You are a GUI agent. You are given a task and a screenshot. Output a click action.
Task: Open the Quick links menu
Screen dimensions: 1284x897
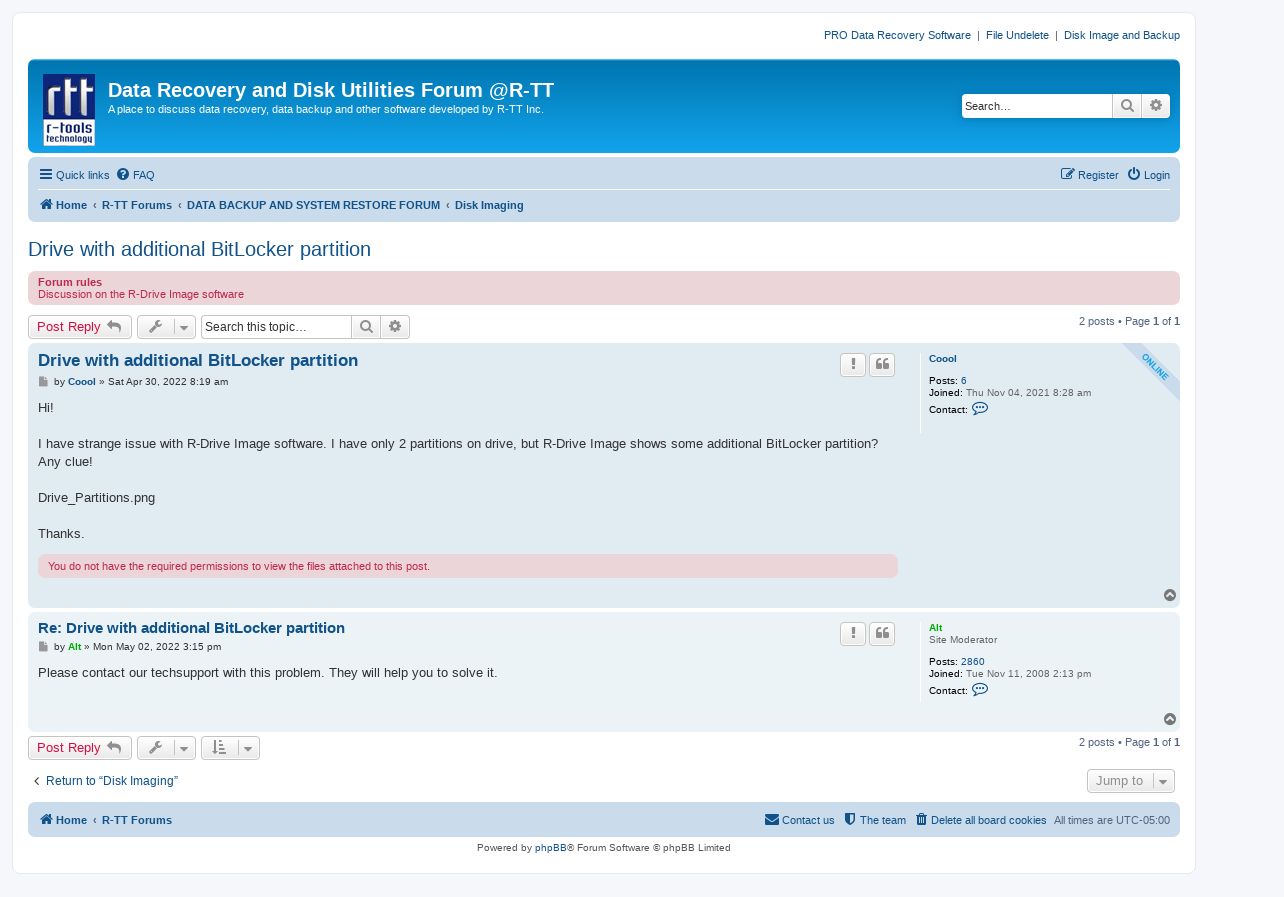point(74,175)
